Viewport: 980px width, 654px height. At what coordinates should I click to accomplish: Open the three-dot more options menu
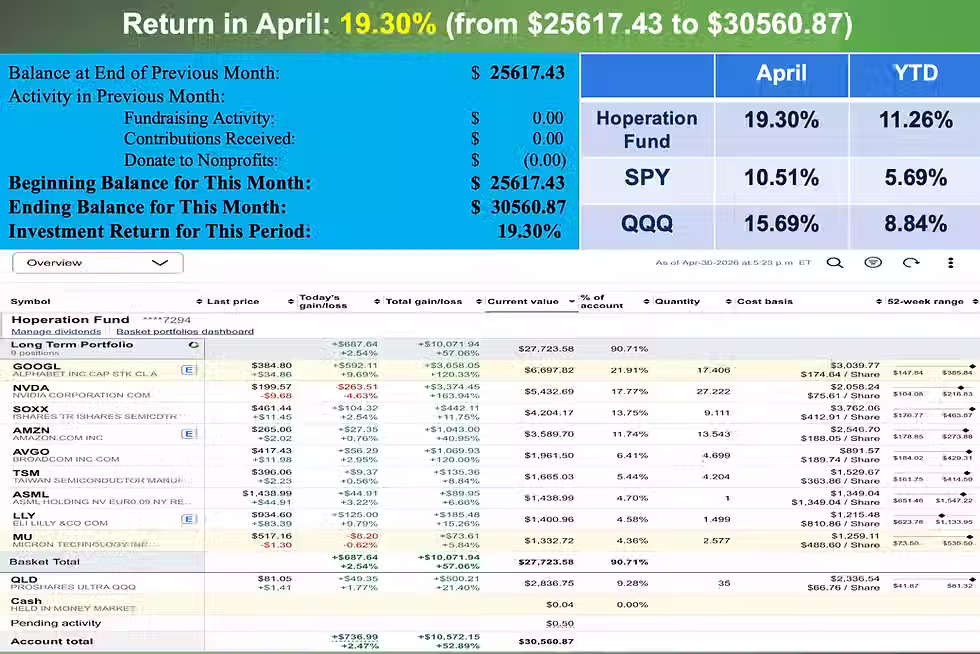(x=950, y=263)
